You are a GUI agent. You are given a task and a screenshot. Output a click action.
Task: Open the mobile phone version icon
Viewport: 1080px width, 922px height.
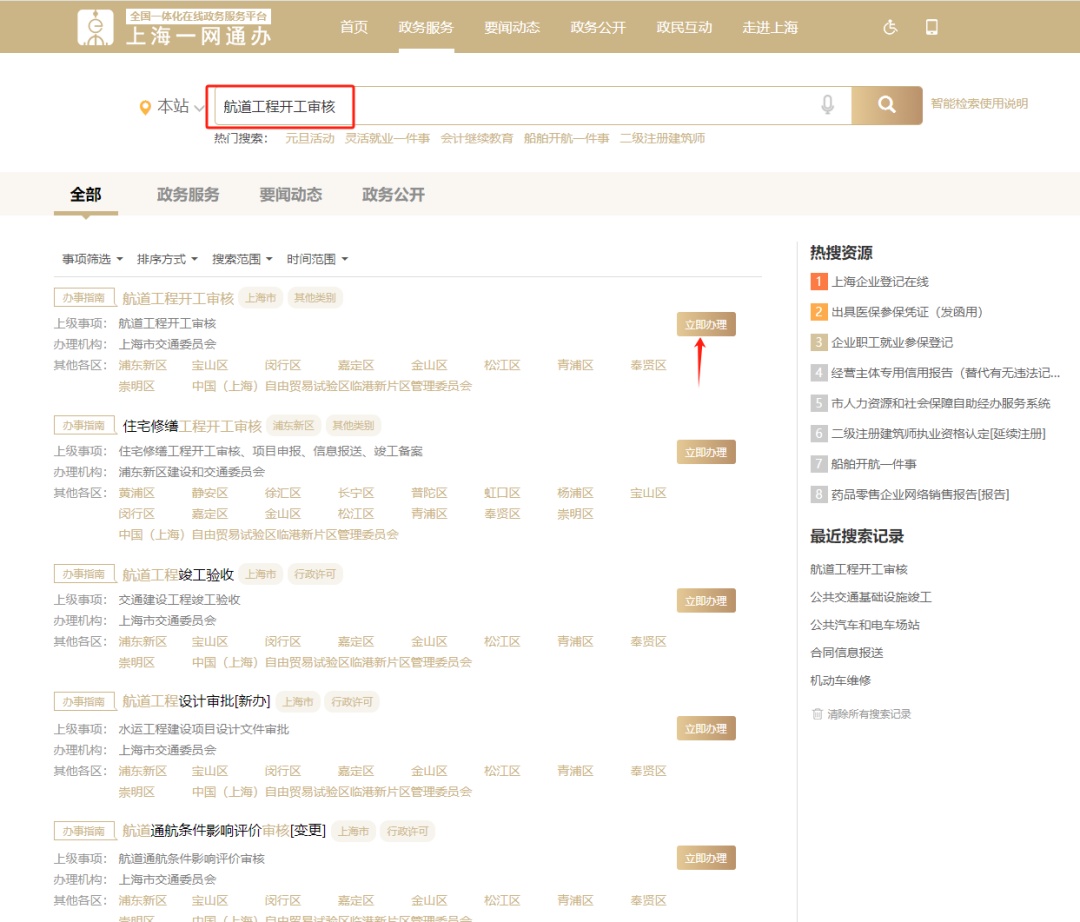tap(932, 27)
